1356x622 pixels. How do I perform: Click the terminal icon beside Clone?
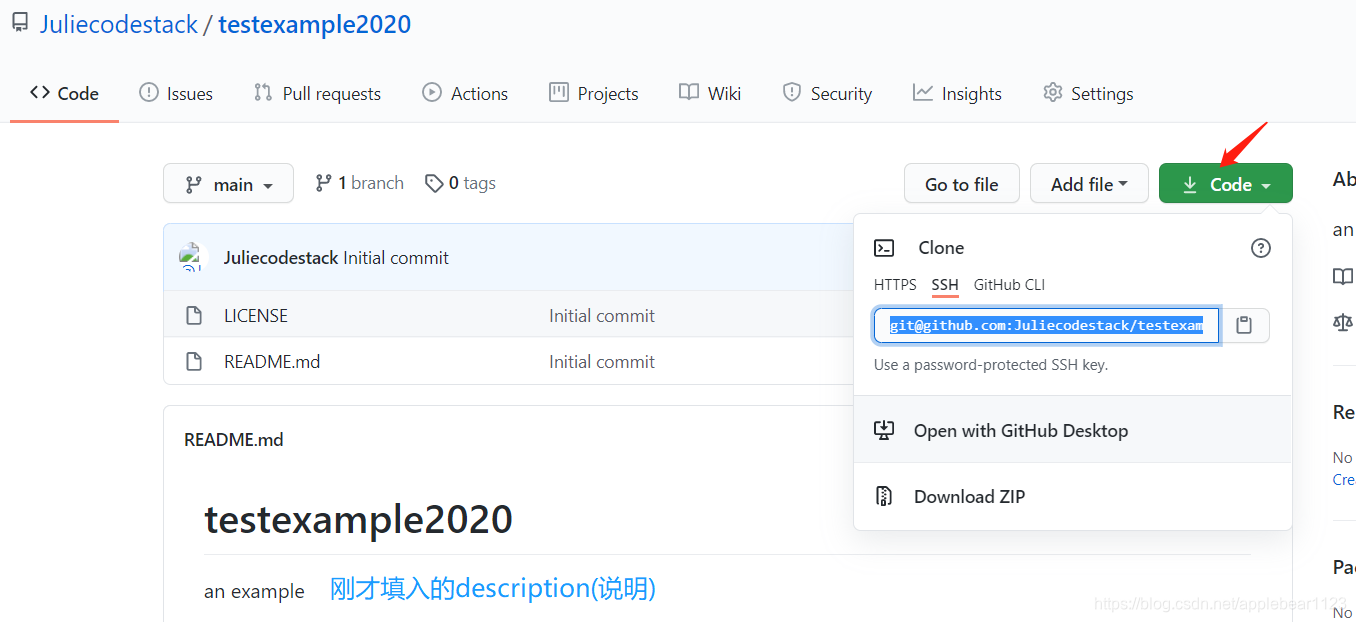(x=884, y=248)
